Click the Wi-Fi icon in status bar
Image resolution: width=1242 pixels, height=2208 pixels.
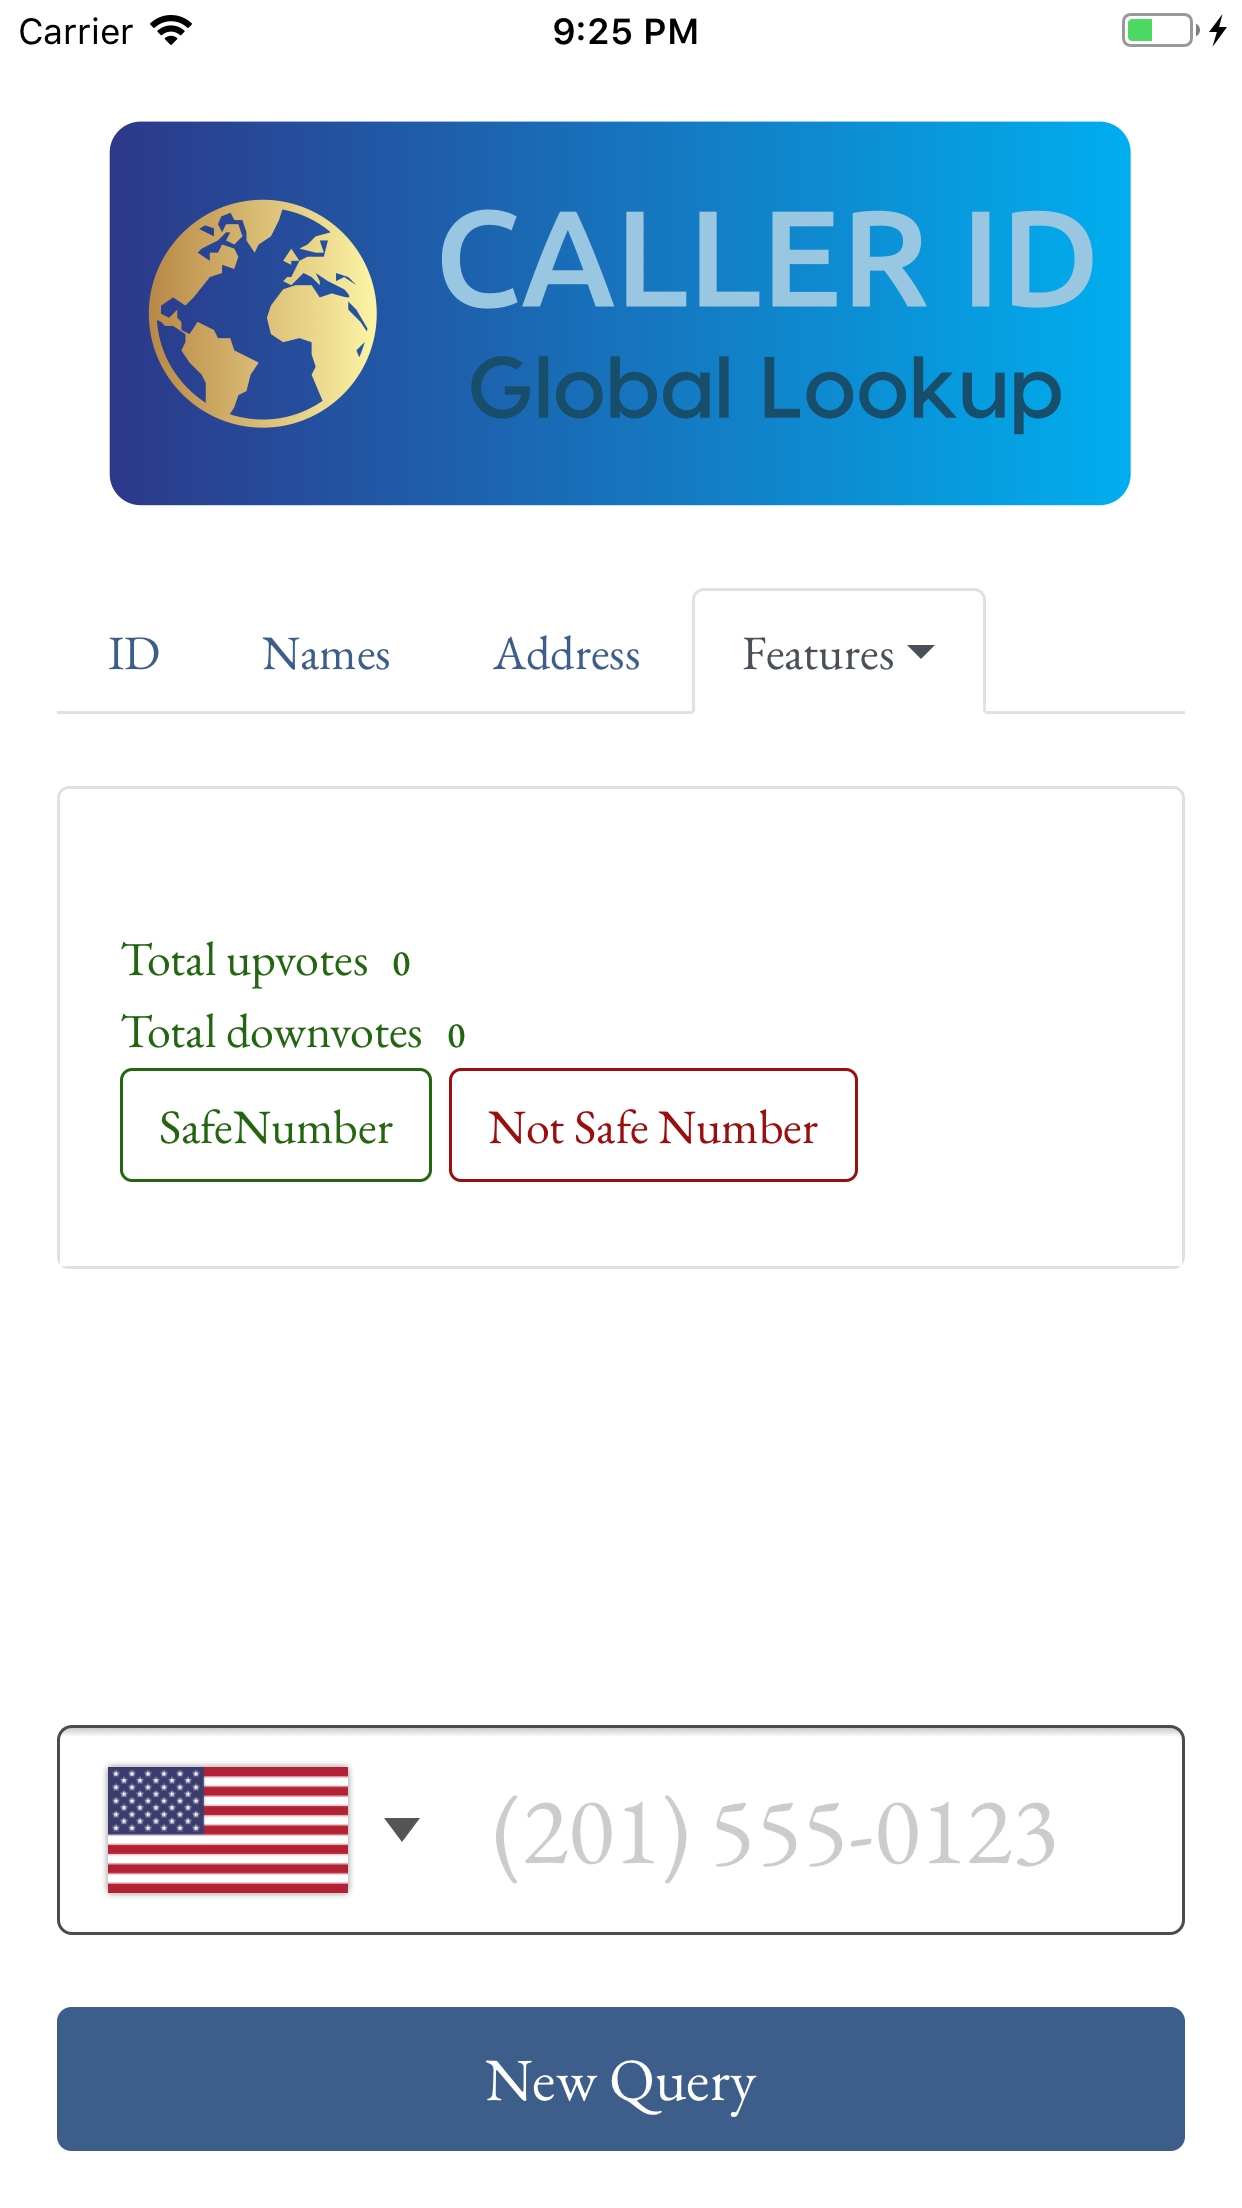click(169, 30)
